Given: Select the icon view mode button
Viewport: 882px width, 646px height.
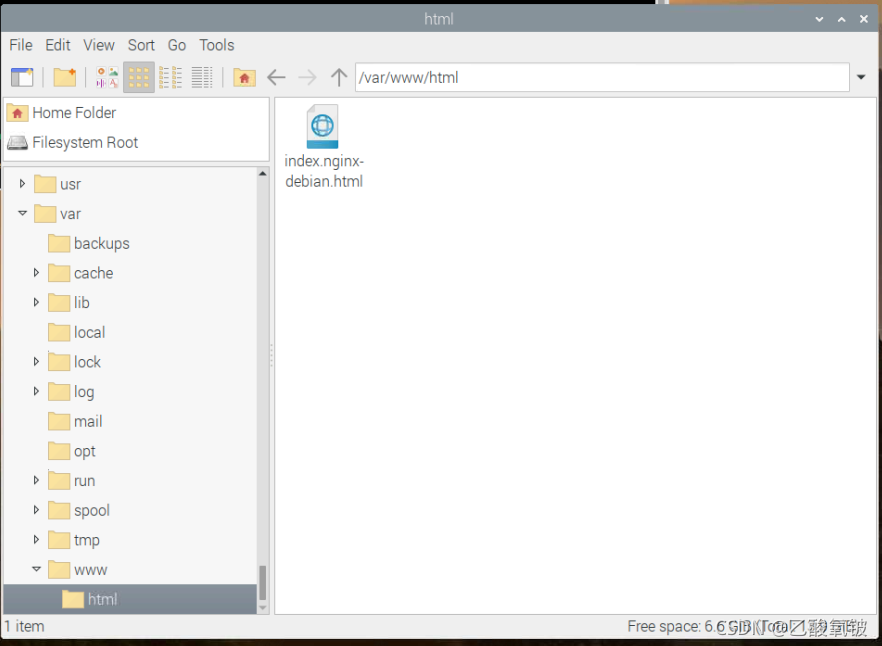Looking at the screenshot, I should pos(138,77).
